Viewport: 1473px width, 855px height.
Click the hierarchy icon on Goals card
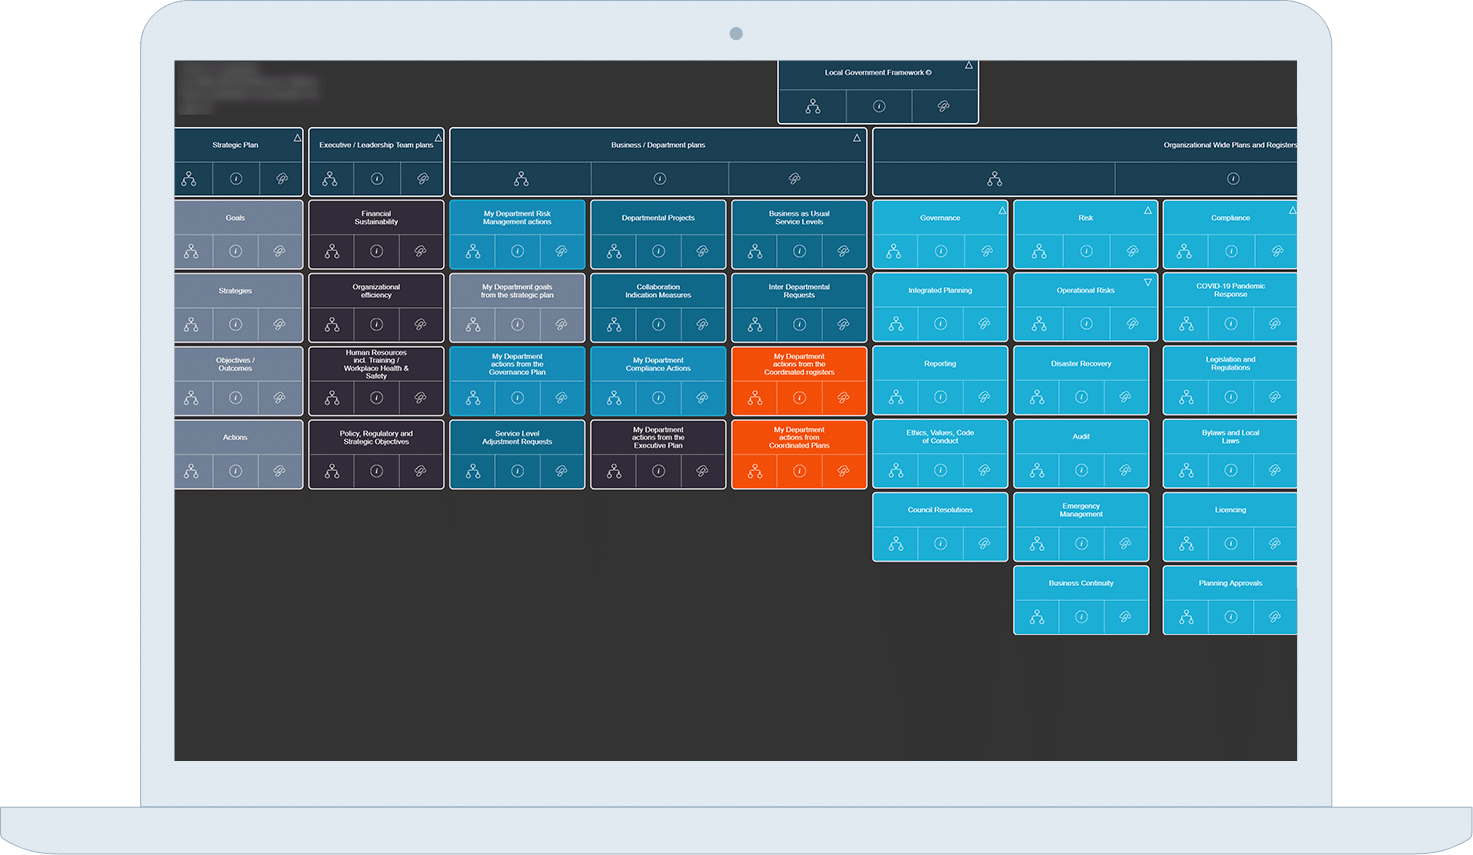(x=191, y=252)
